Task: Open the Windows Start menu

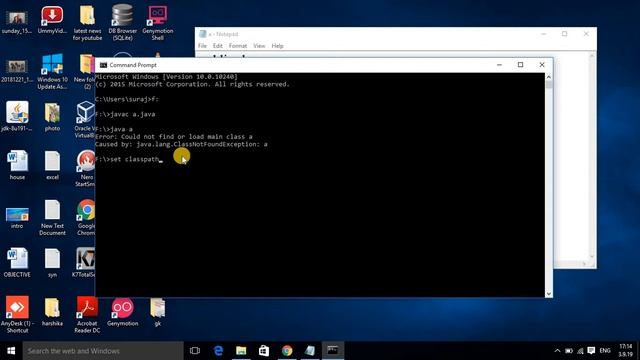Action: coord(11,351)
